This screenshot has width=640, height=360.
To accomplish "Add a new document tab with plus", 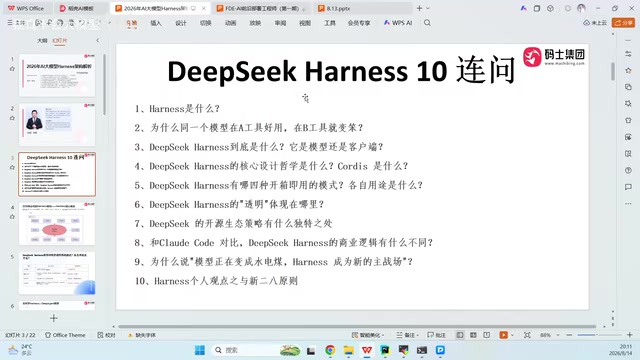I will pos(419,8).
